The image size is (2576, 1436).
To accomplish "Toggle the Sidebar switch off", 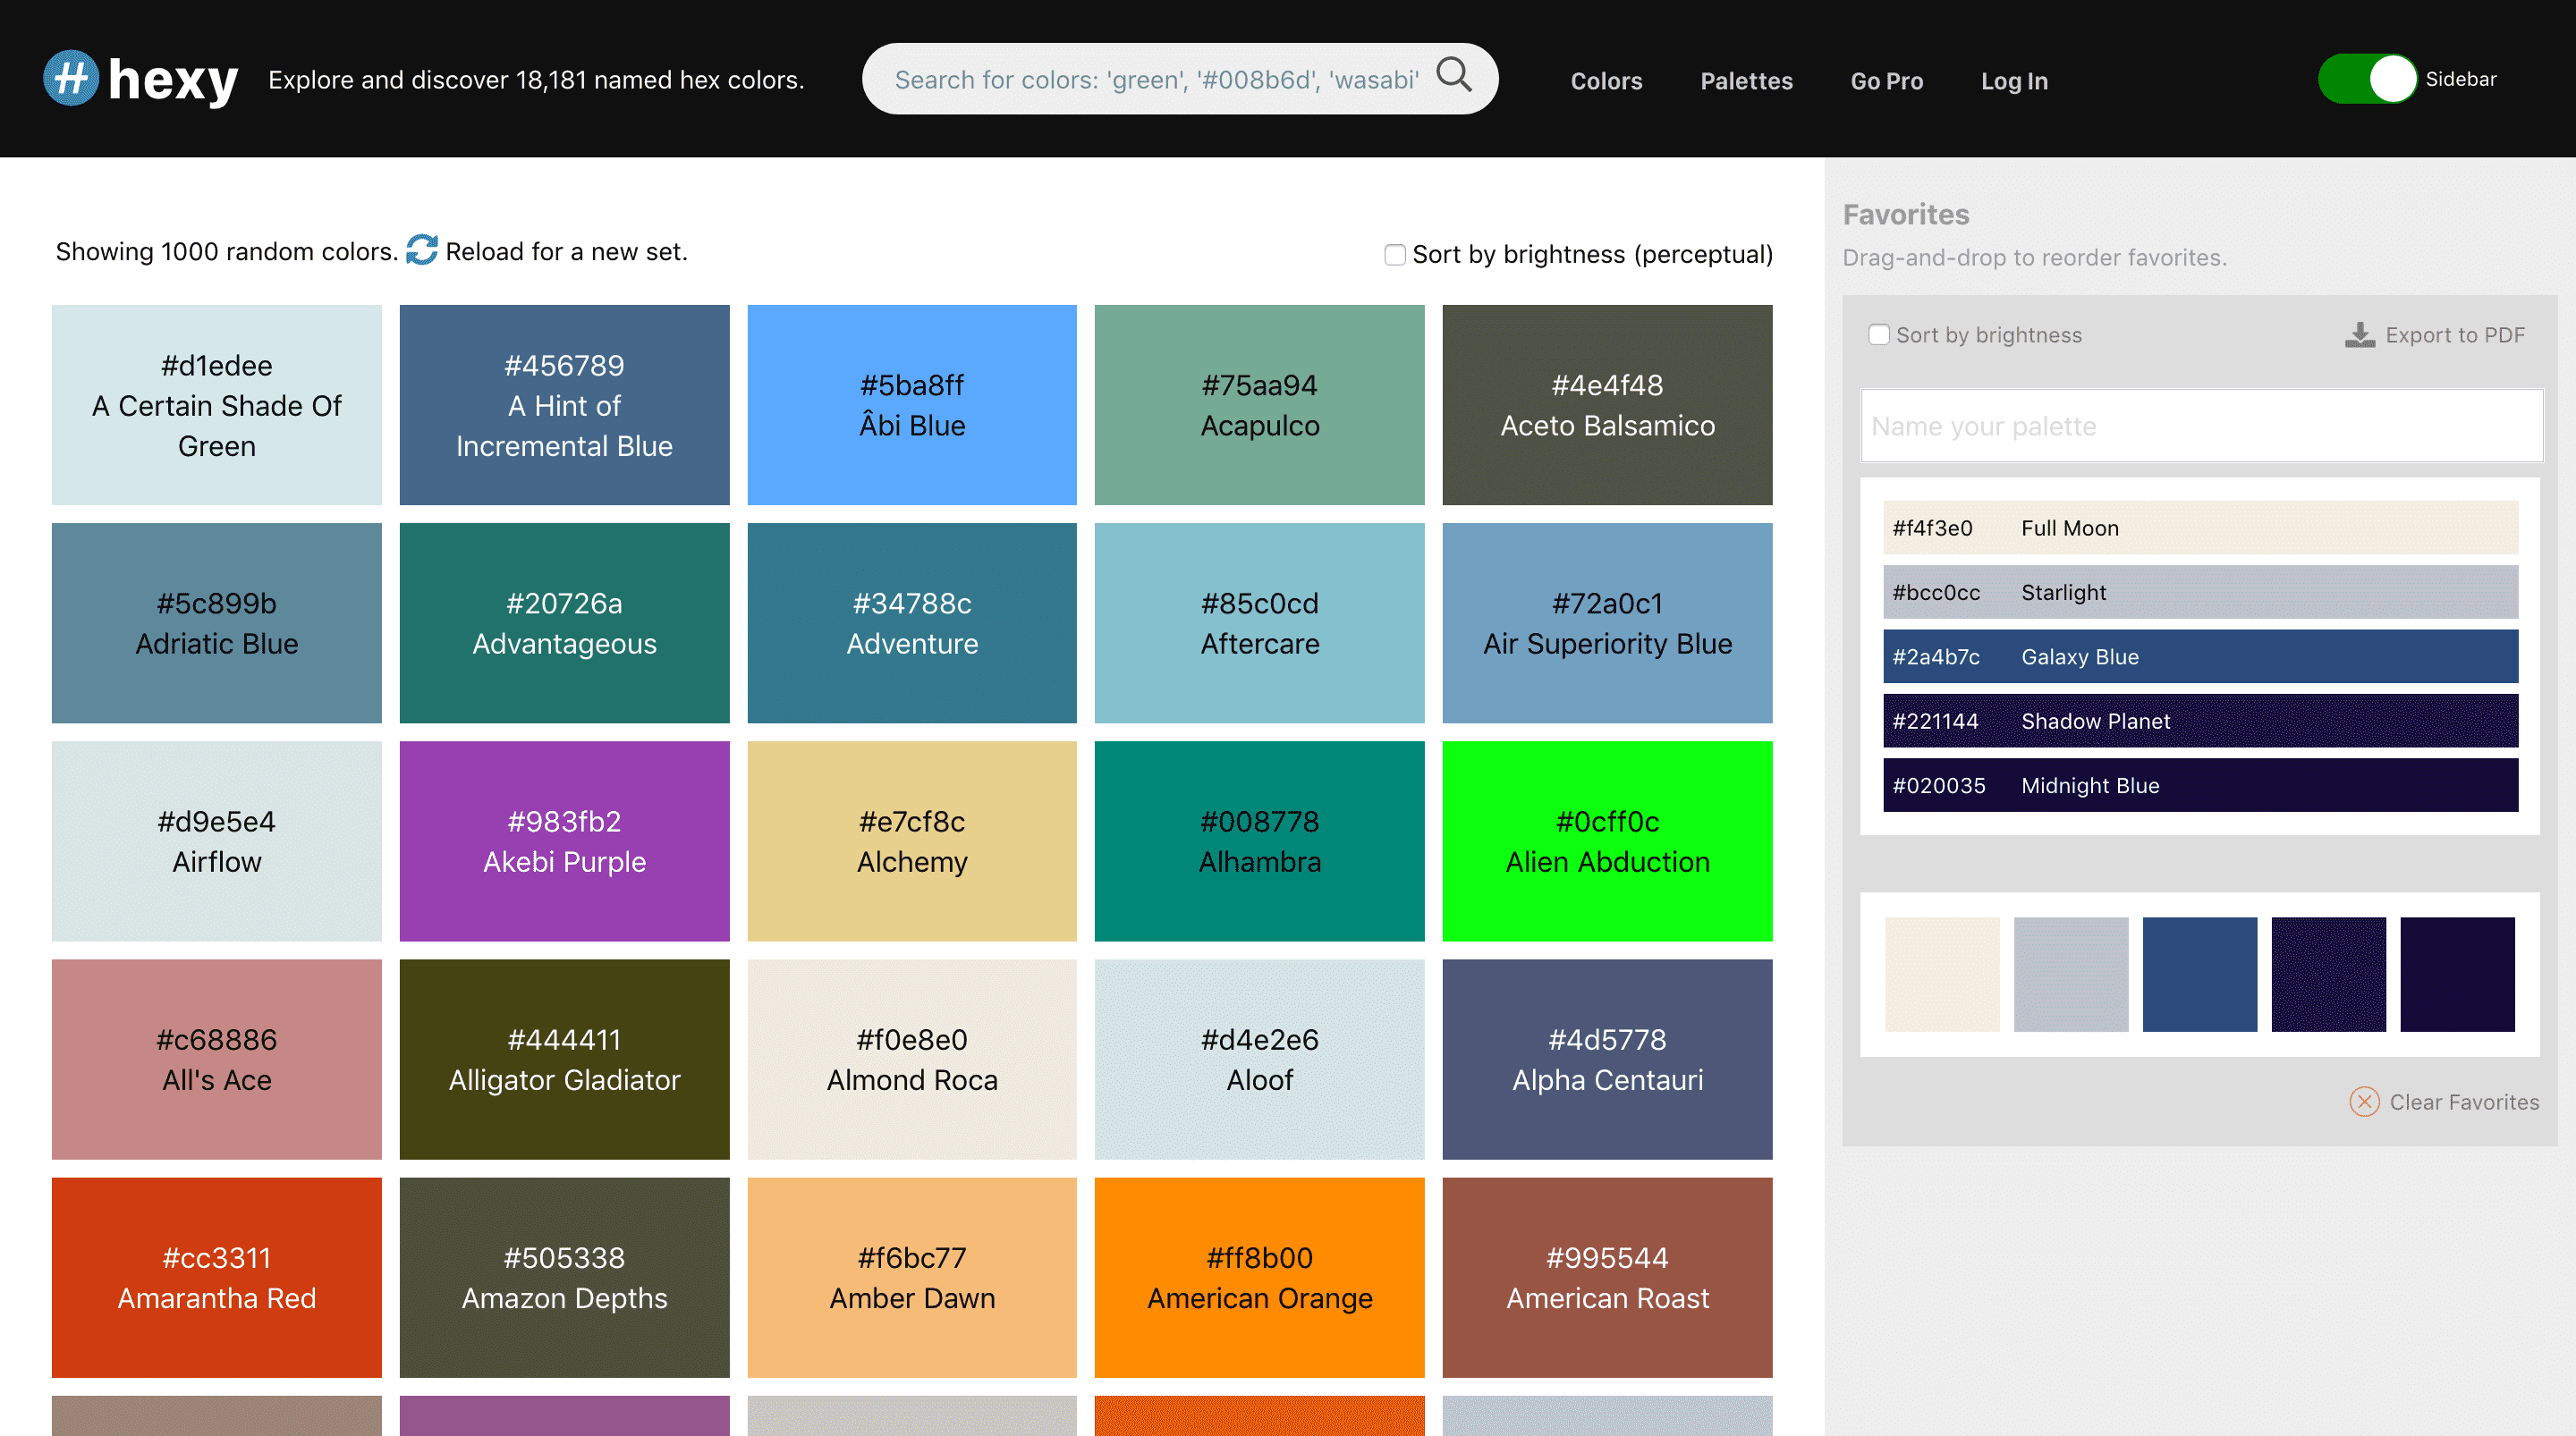I will [x=2367, y=79].
